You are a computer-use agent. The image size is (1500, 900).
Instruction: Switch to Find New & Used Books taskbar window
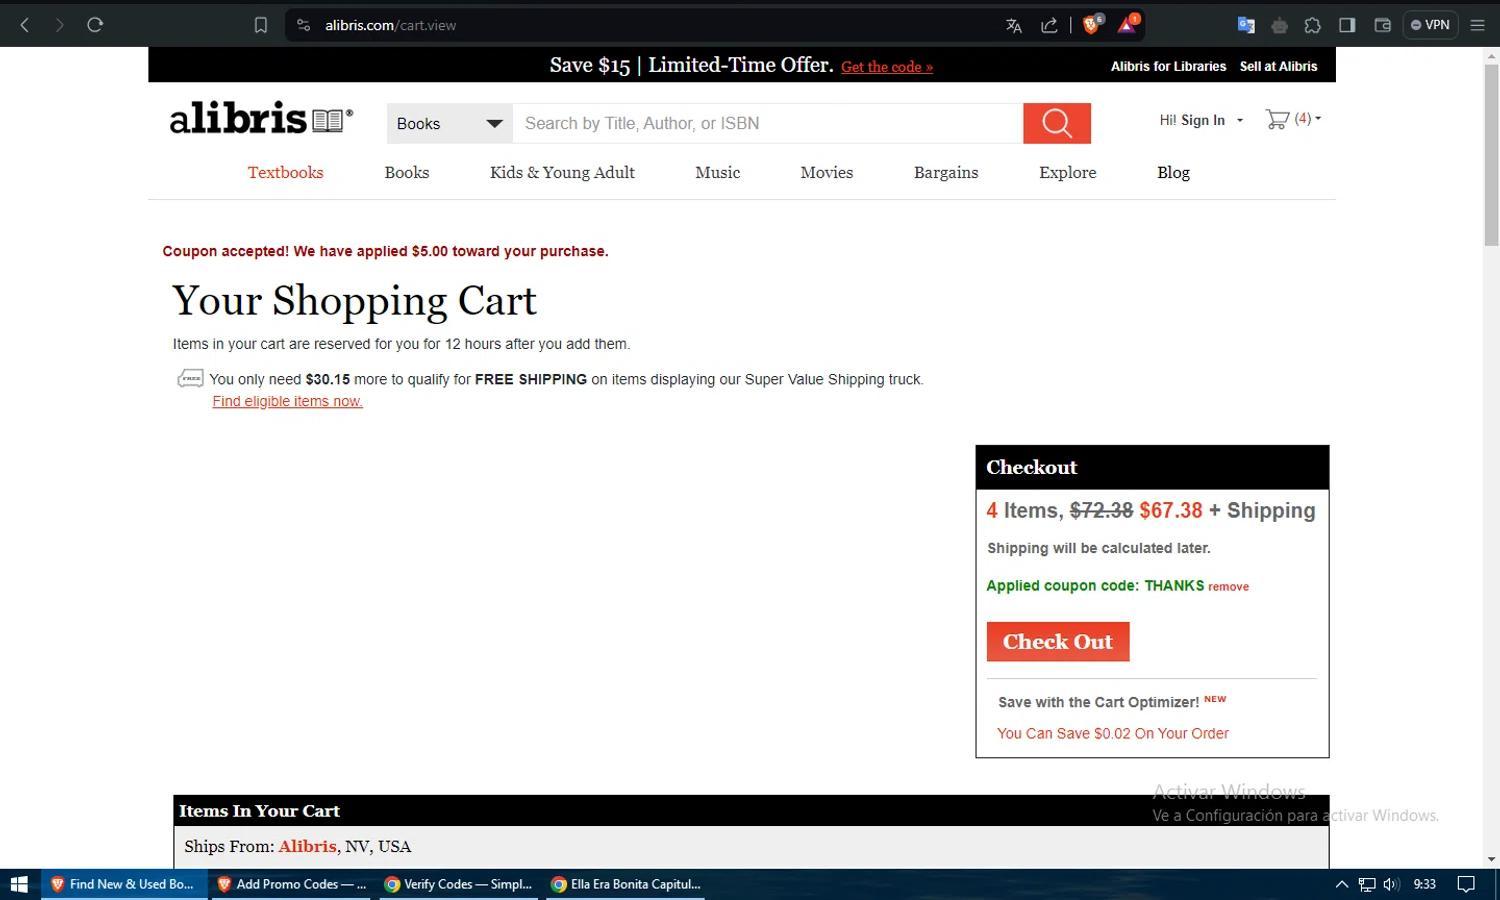[x=124, y=884]
